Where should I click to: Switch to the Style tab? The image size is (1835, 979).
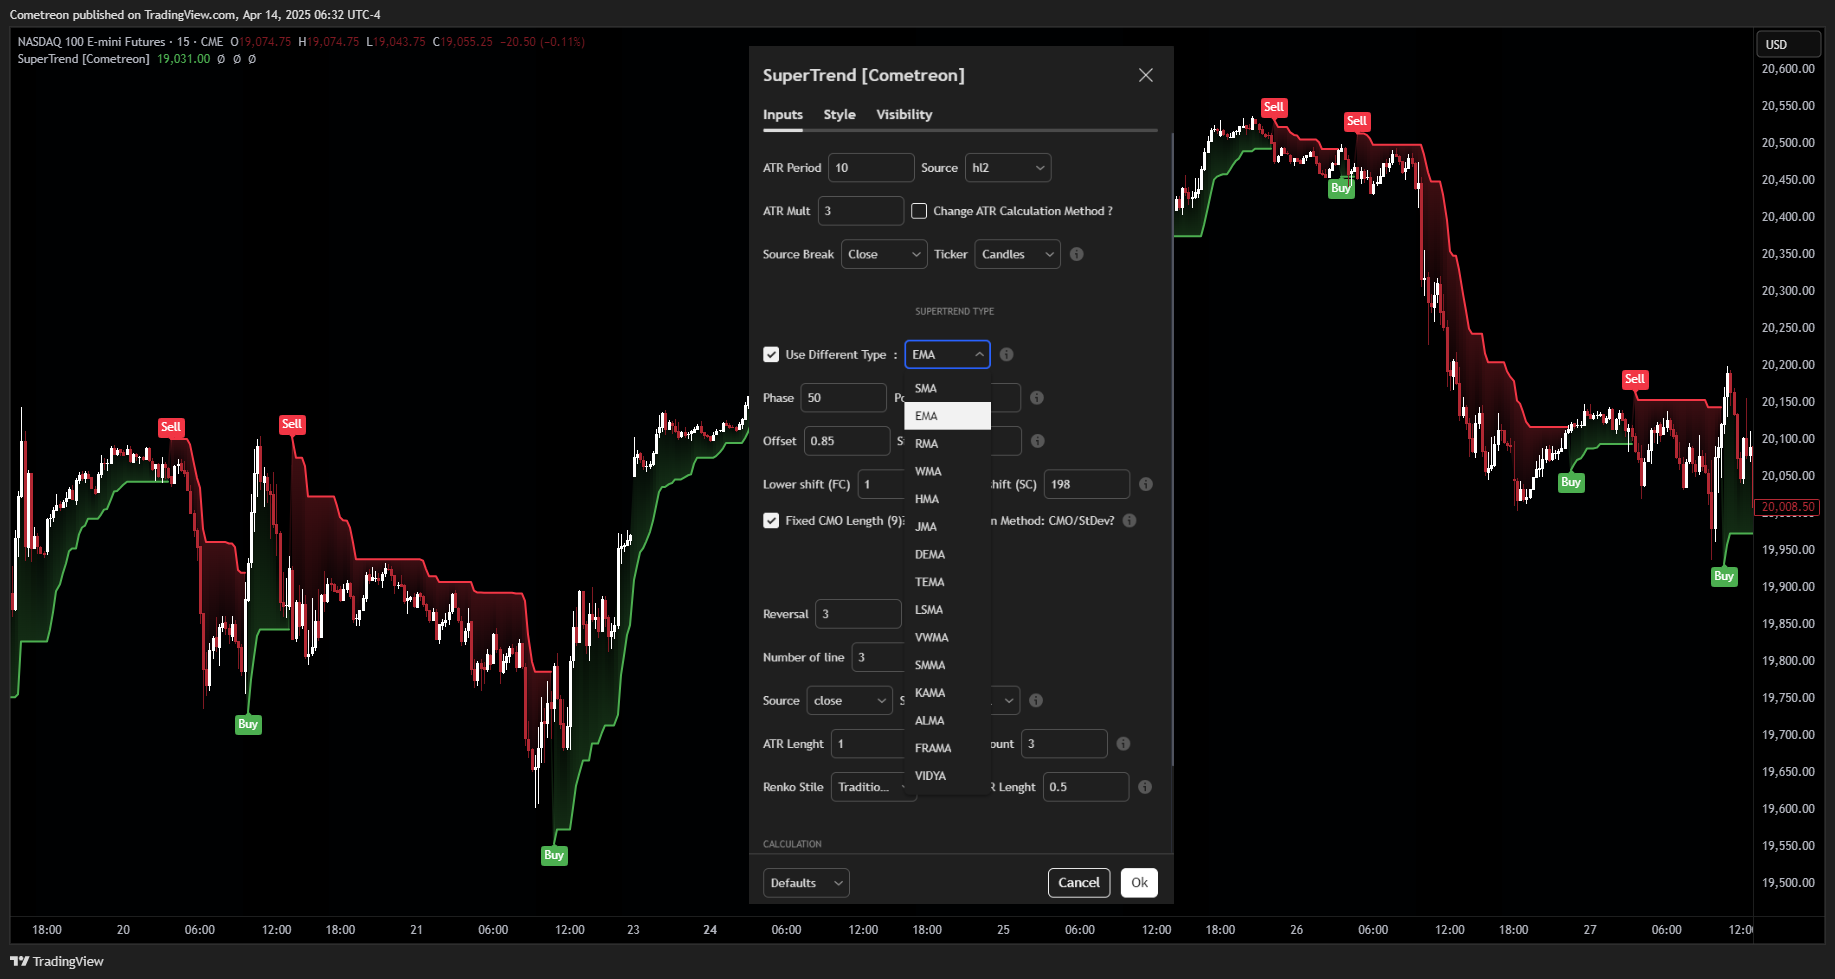click(x=840, y=115)
